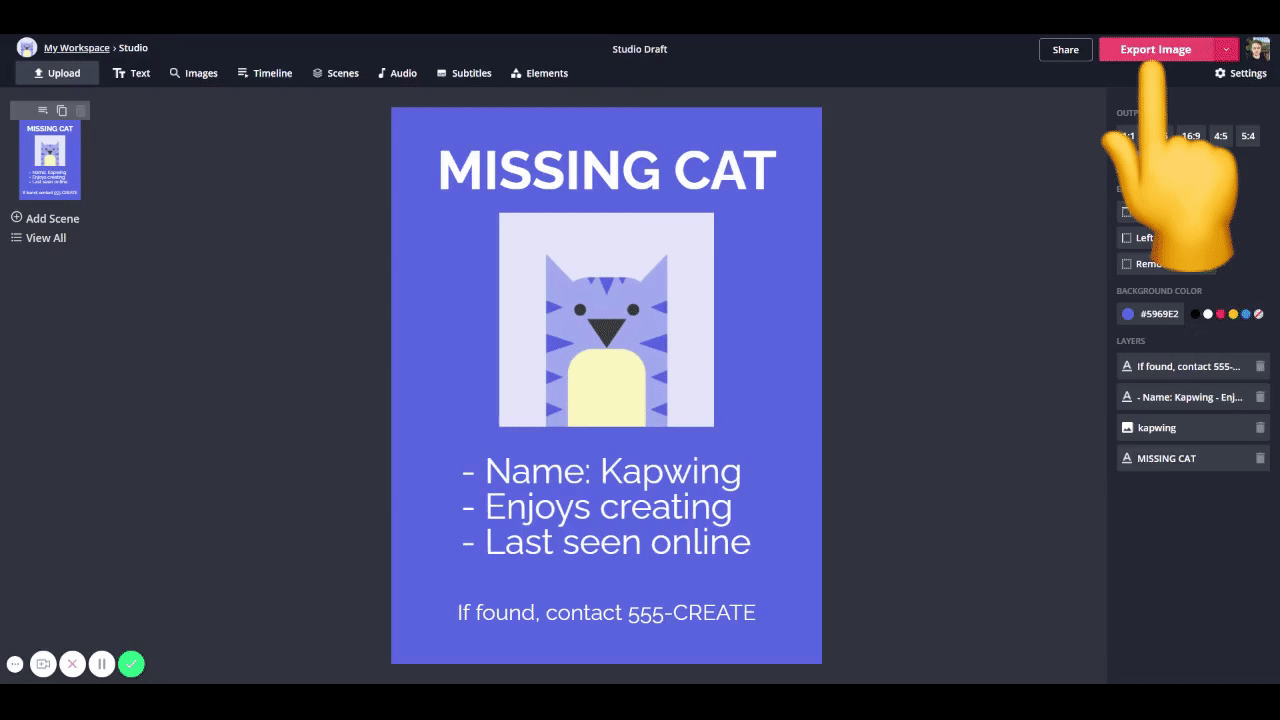This screenshot has width=1280, height=720.
Task: Open Settings with the gear icon
Action: click(x=1240, y=73)
